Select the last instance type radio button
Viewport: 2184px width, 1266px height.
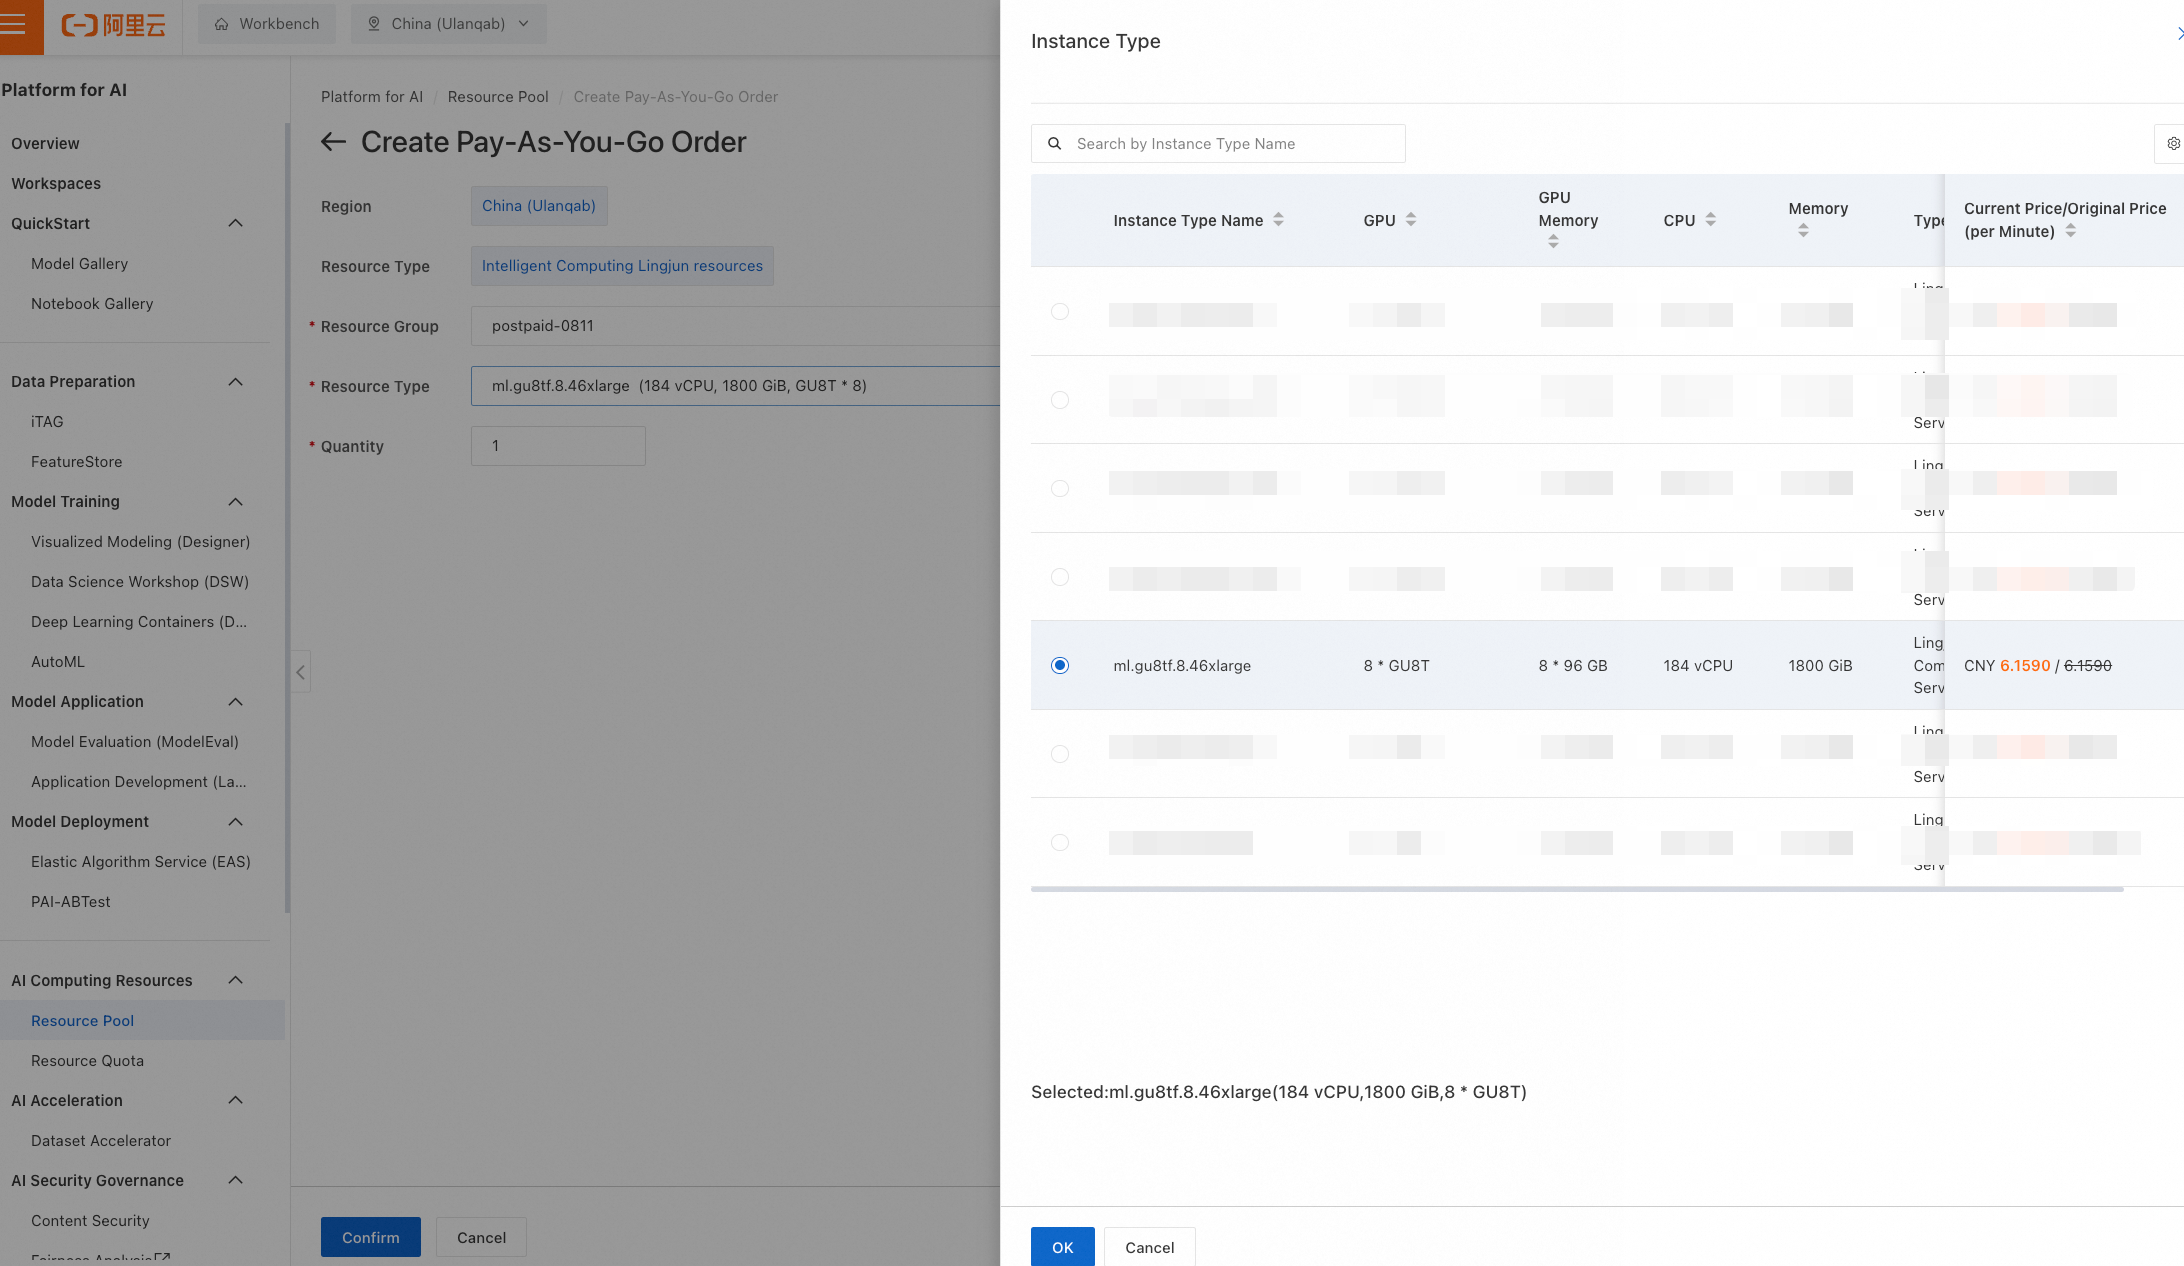1060,843
